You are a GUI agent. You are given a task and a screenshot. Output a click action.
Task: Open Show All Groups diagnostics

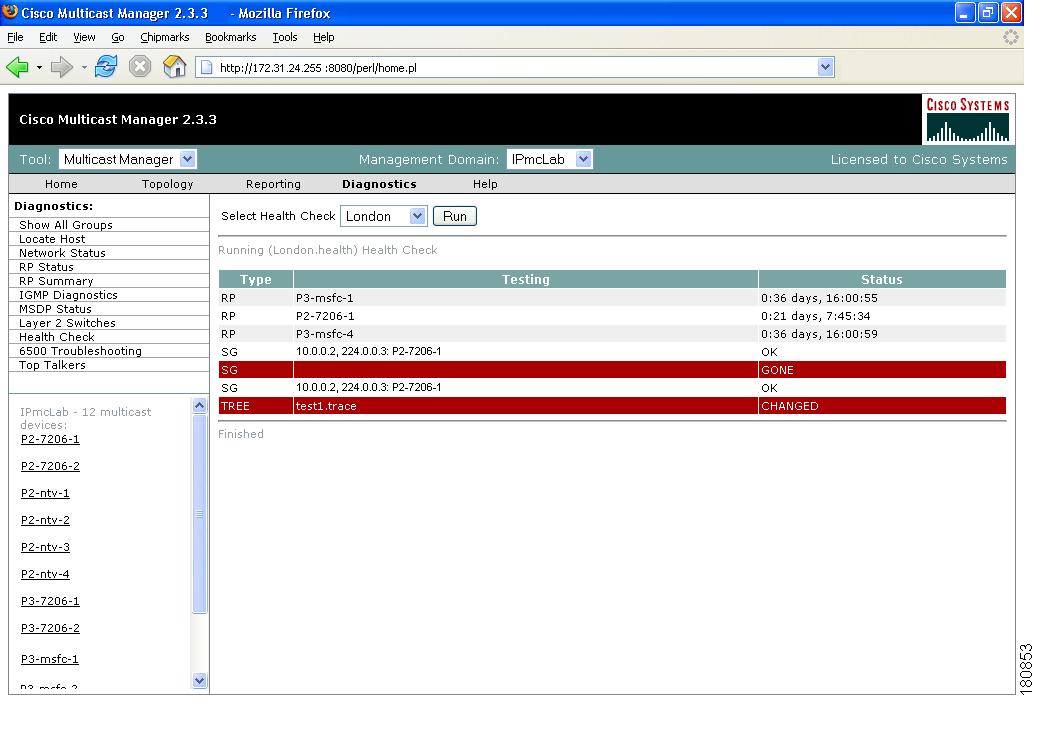click(66, 225)
